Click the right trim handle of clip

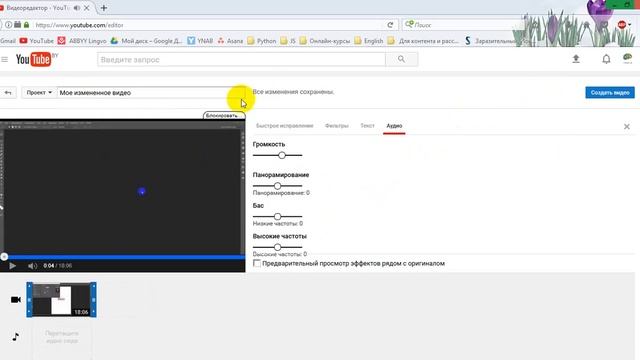tap(93, 300)
